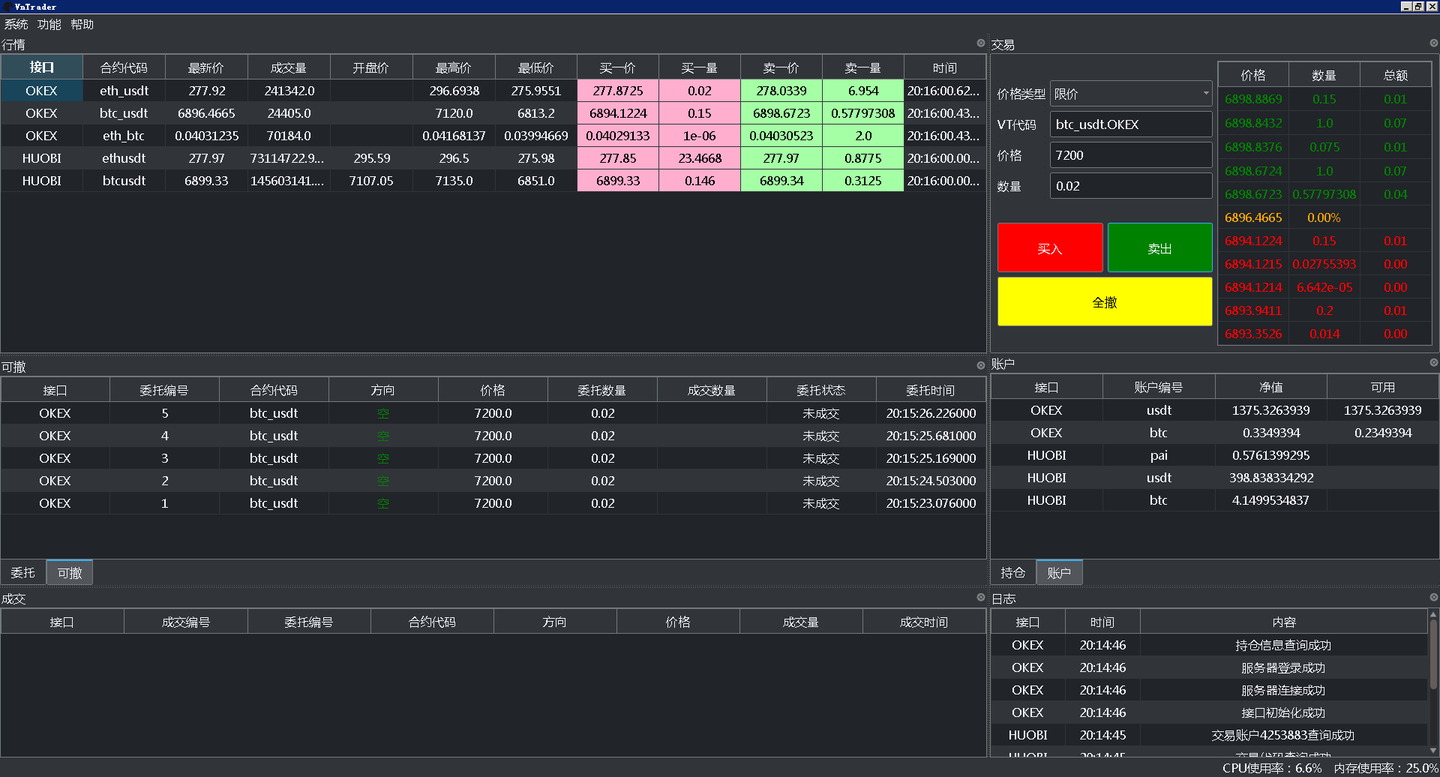Open the 帮助 menu
This screenshot has height=777, width=1440.
tap(82, 24)
